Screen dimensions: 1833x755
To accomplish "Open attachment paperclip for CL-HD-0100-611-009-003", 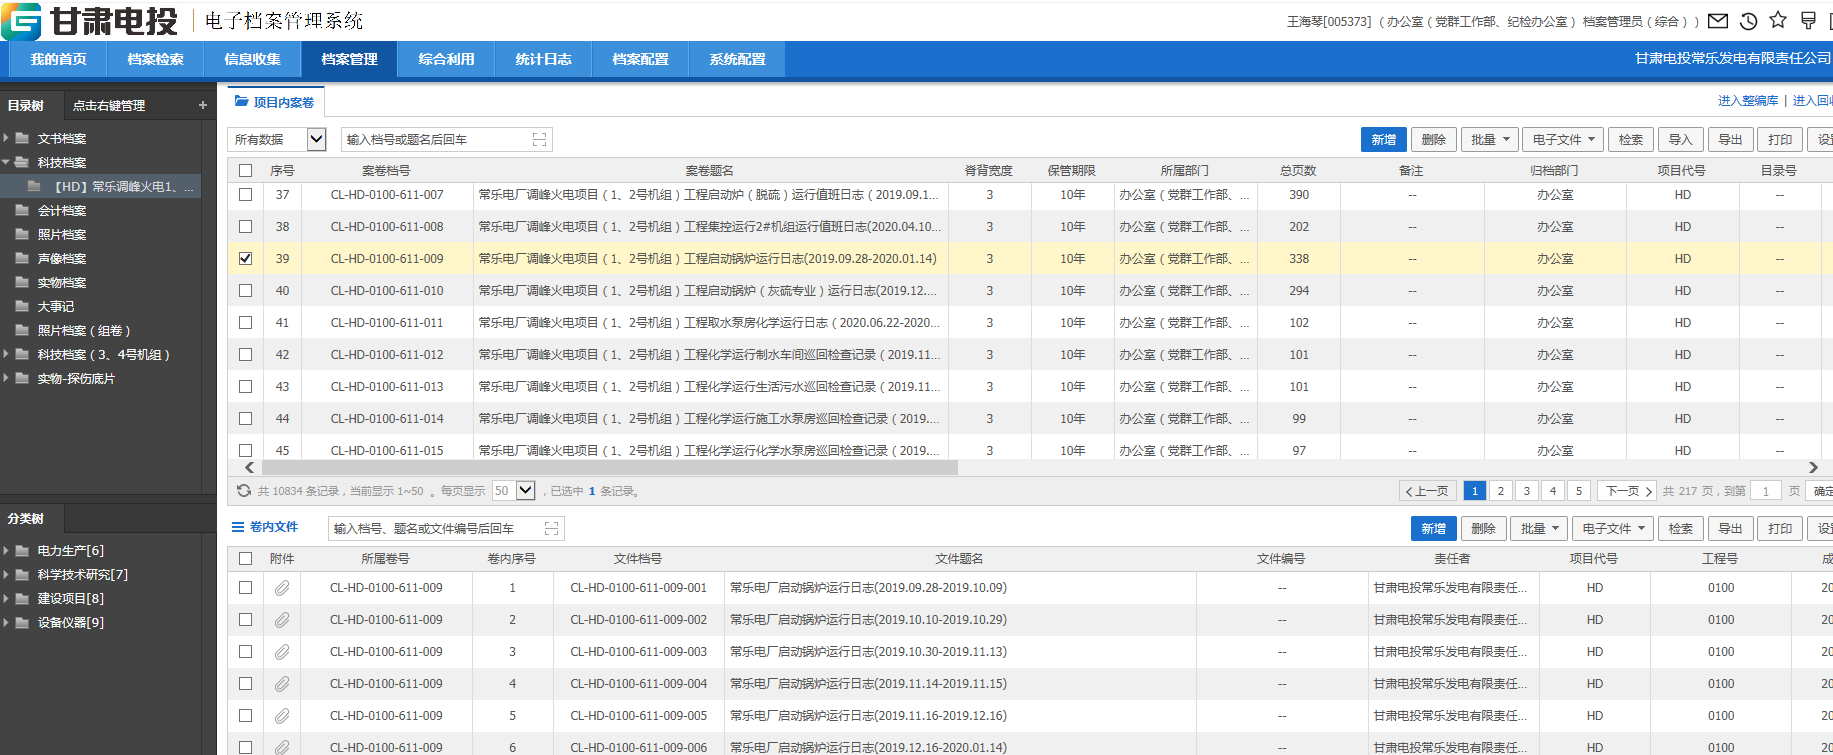I will click(283, 652).
